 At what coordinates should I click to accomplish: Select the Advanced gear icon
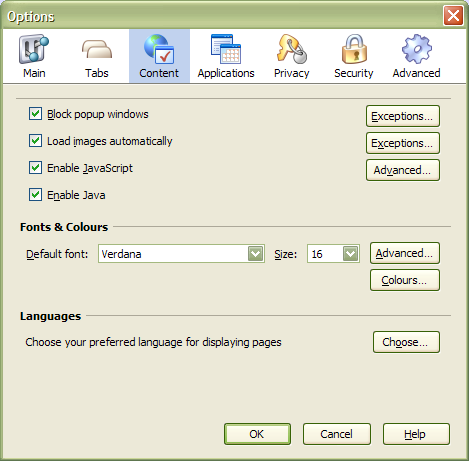(417, 49)
